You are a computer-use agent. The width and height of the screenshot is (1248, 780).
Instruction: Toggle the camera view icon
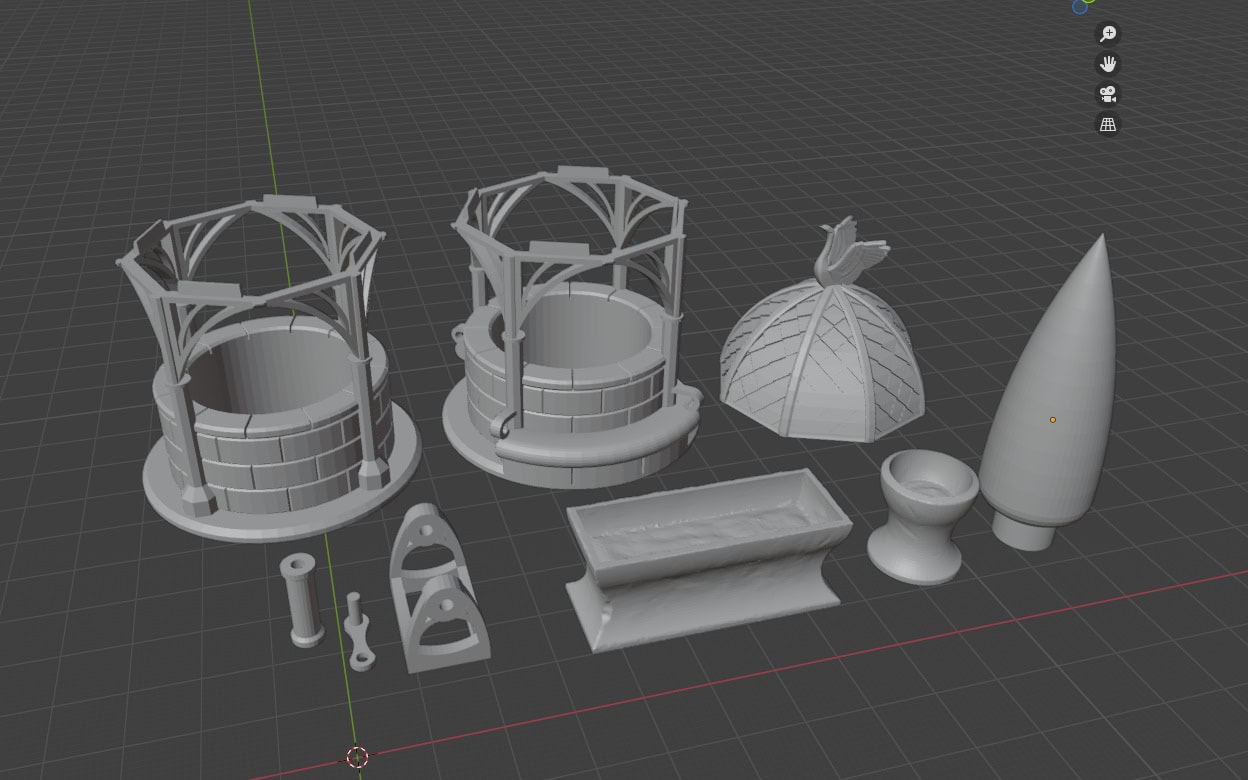(x=1108, y=94)
